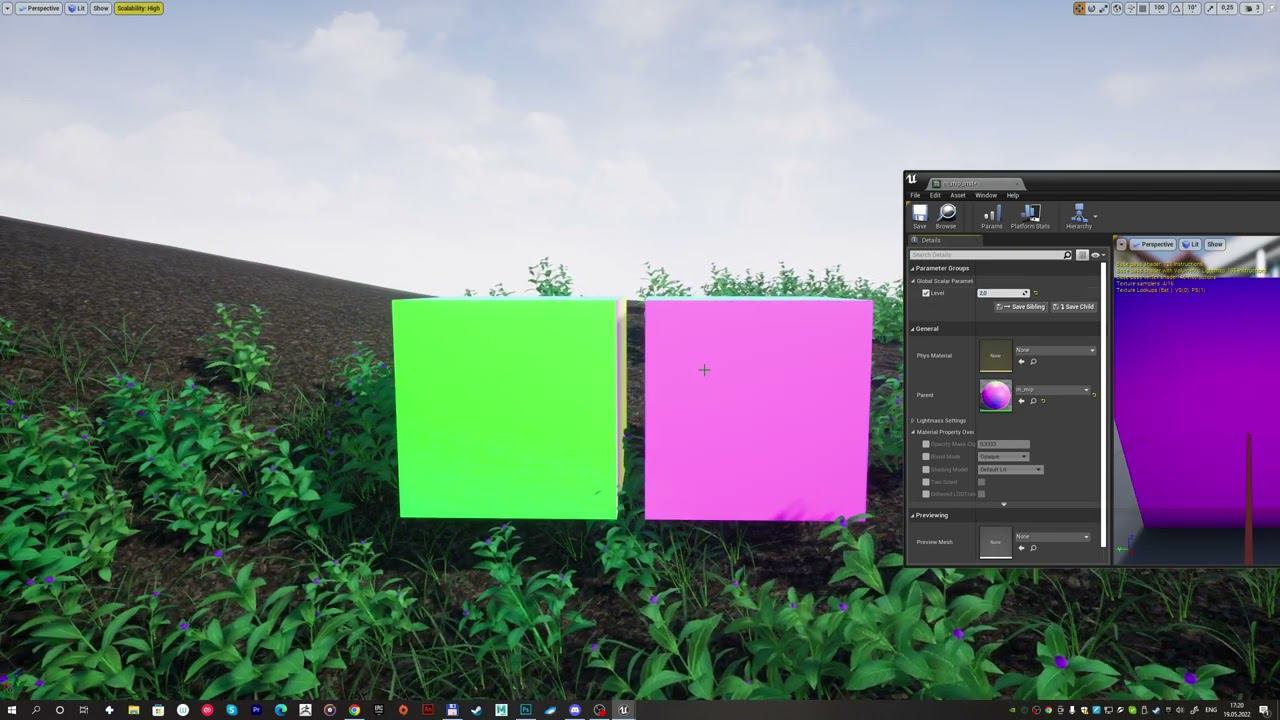This screenshot has width=1280, height=720.
Task: Browse to Preview Mesh asset magnifier
Action: pos(1033,548)
